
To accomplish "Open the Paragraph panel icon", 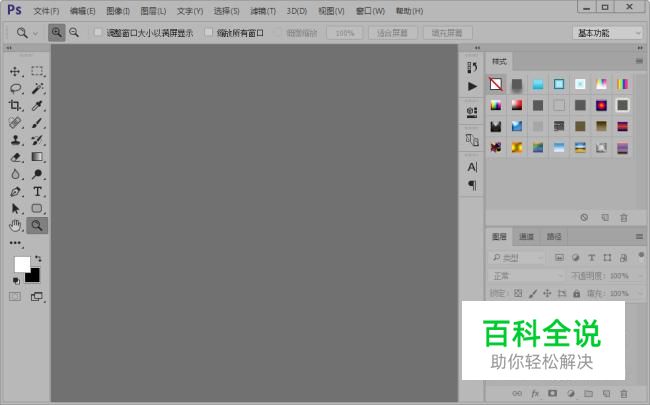I will click(472, 185).
